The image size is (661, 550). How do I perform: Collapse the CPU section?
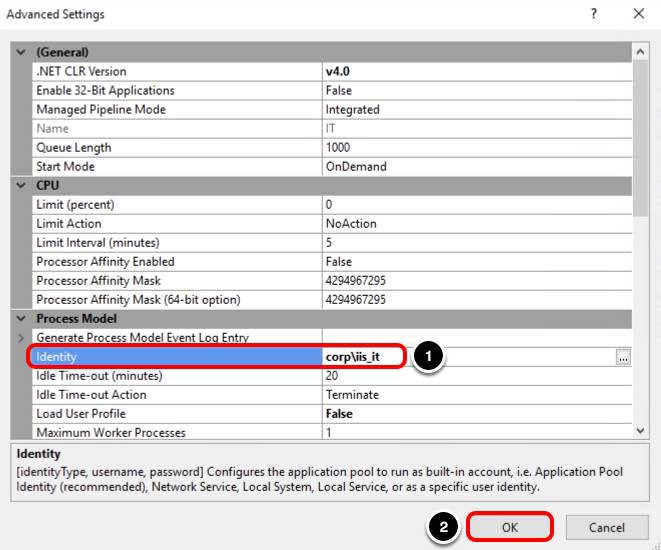coord(21,185)
